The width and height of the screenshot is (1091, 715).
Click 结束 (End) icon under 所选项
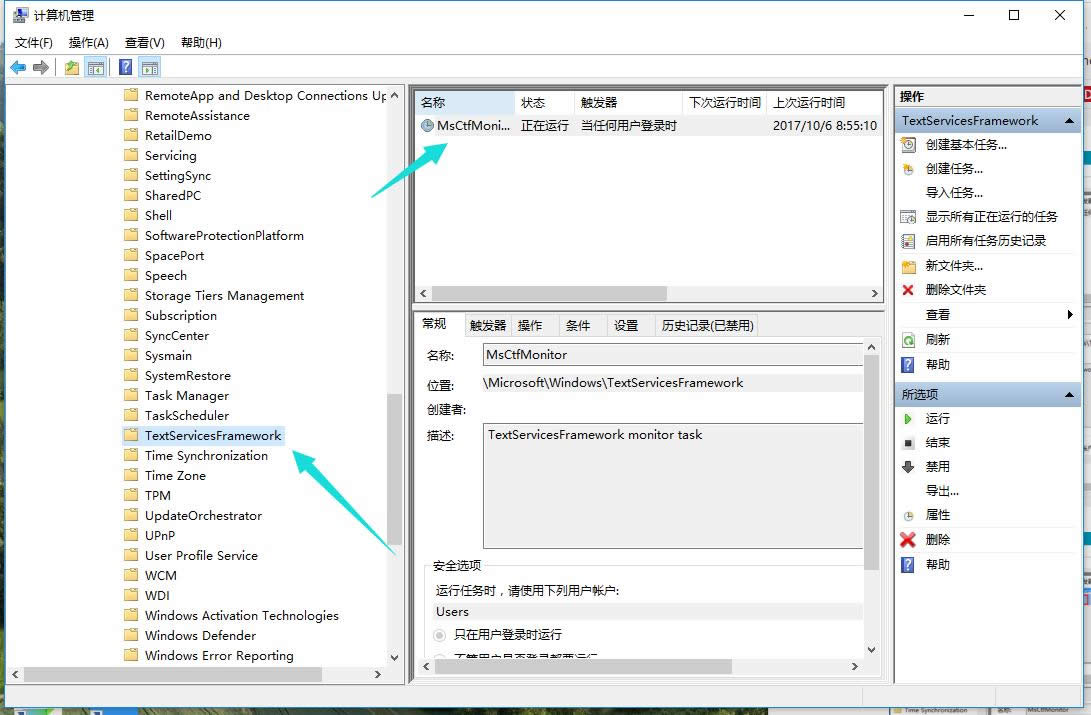tap(907, 442)
